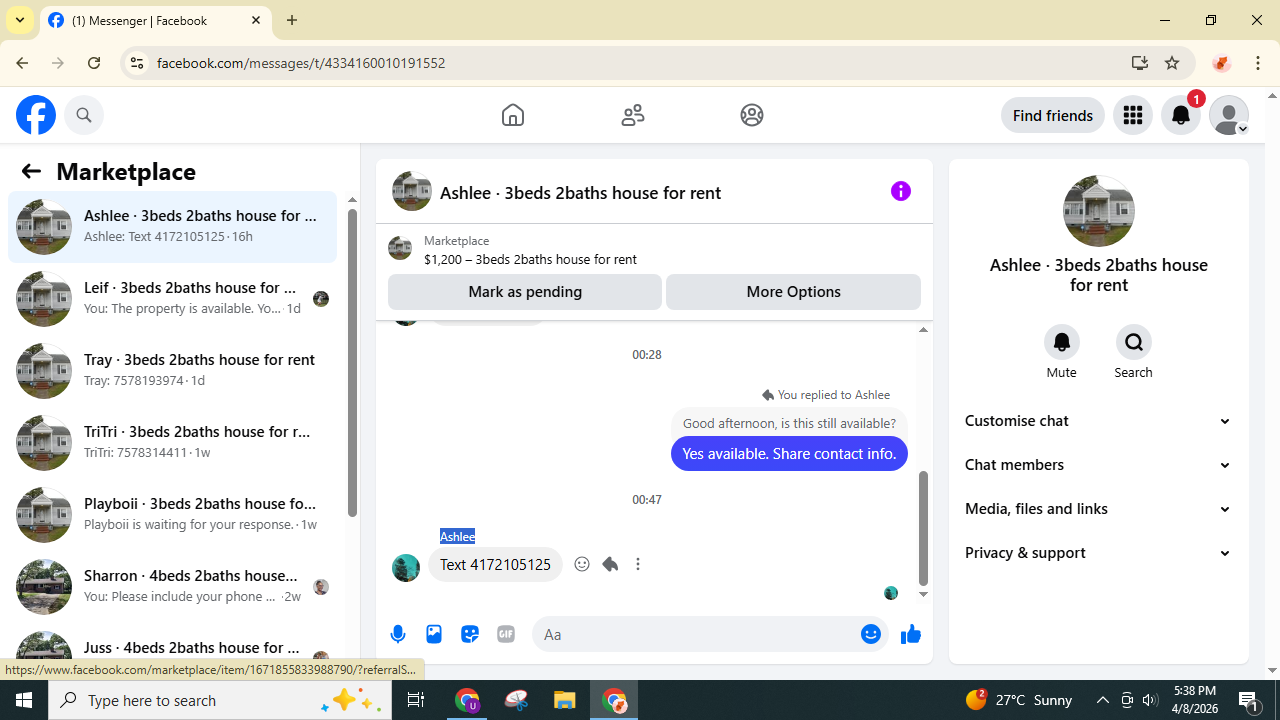
Task: Click Find friends button
Action: [x=1052, y=115]
